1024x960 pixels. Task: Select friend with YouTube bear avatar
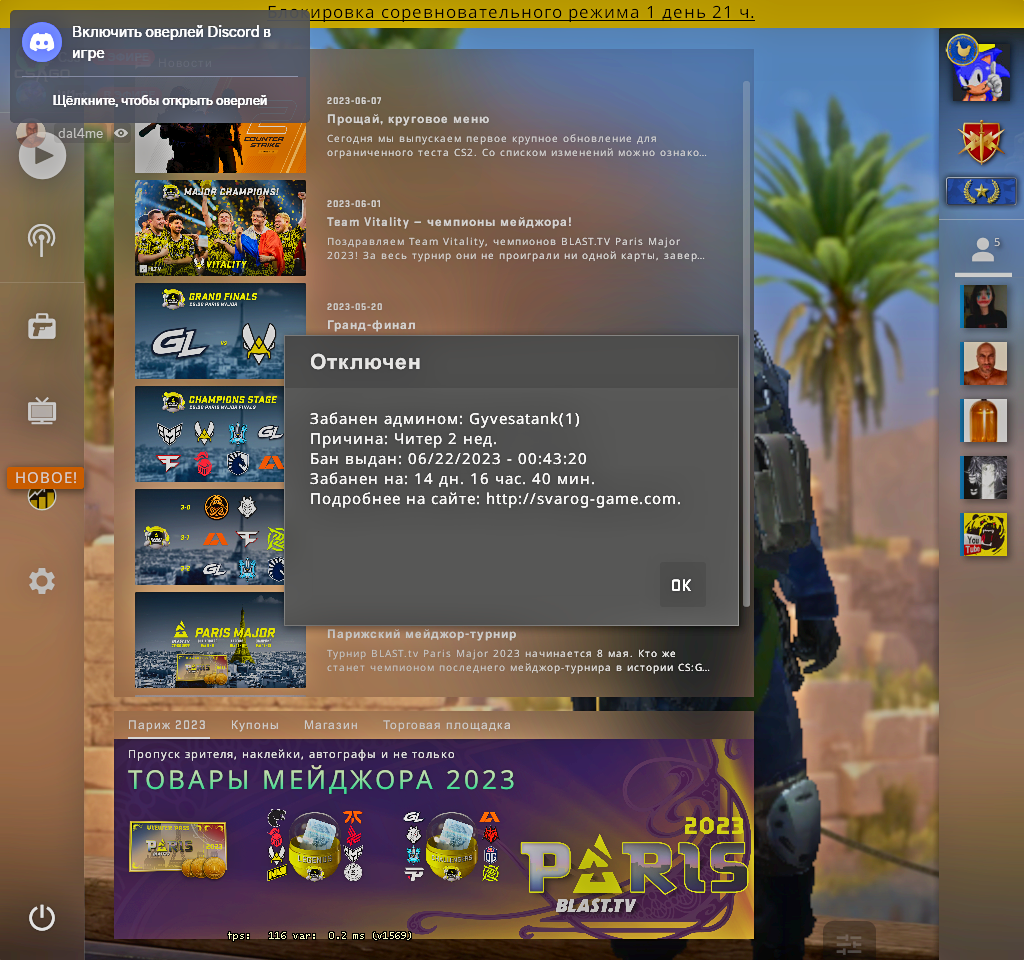click(984, 534)
